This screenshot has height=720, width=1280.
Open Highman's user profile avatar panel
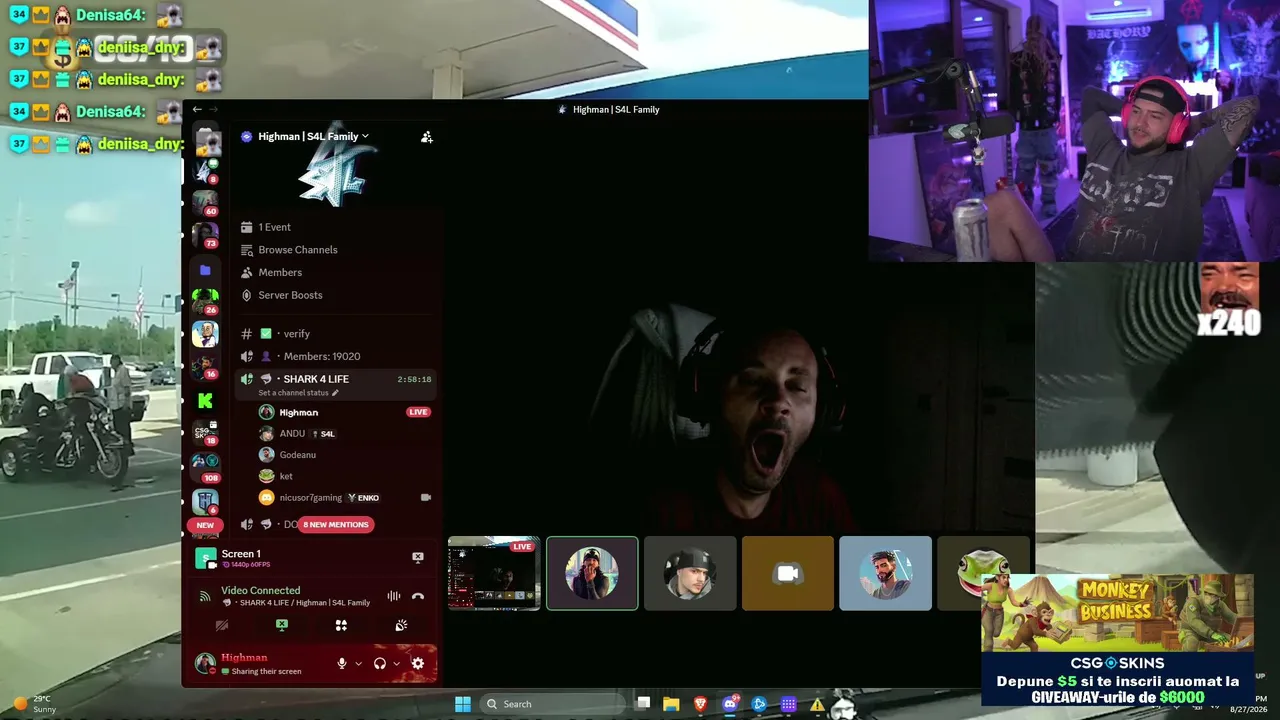pyautogui.click(x=206, y=663)
